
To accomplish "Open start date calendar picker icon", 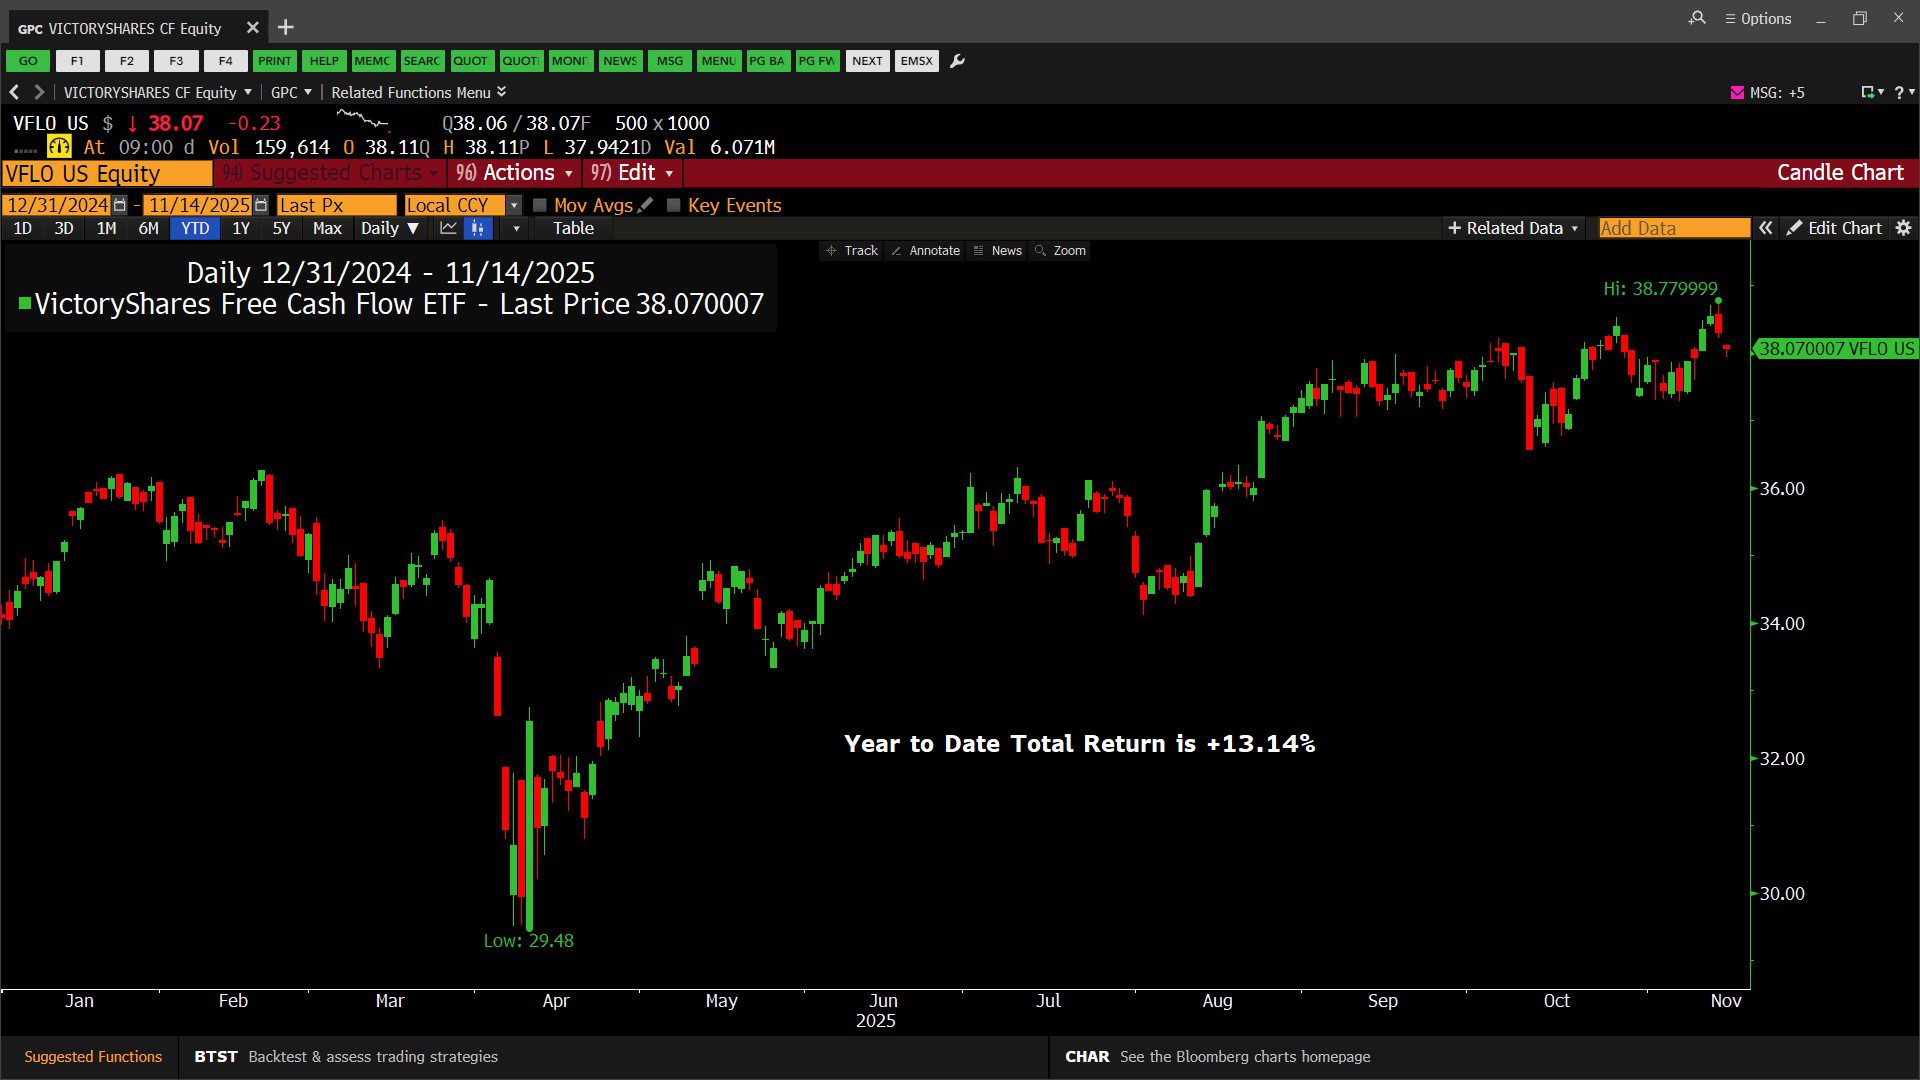I will (120, 205).
